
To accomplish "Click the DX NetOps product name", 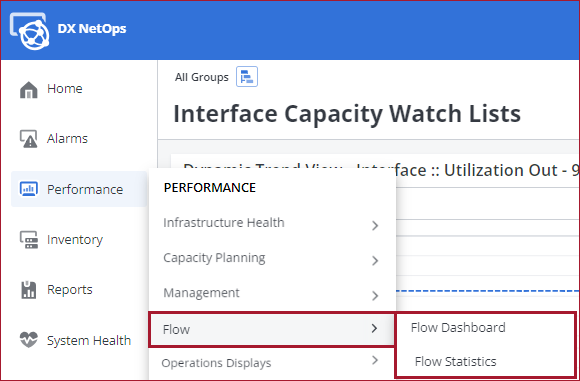I will tap(92, 29).
